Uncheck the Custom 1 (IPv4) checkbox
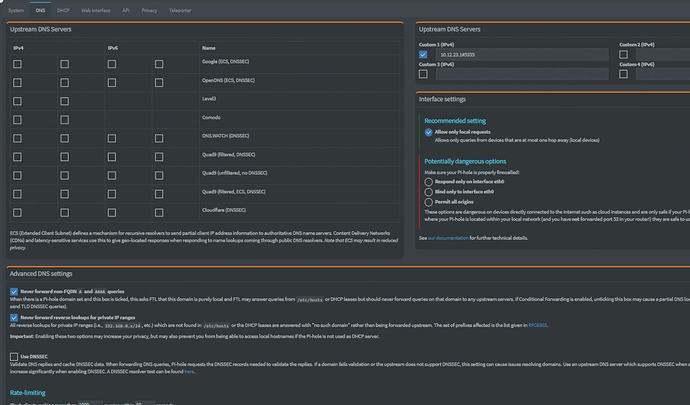 (x=424, y=54)
